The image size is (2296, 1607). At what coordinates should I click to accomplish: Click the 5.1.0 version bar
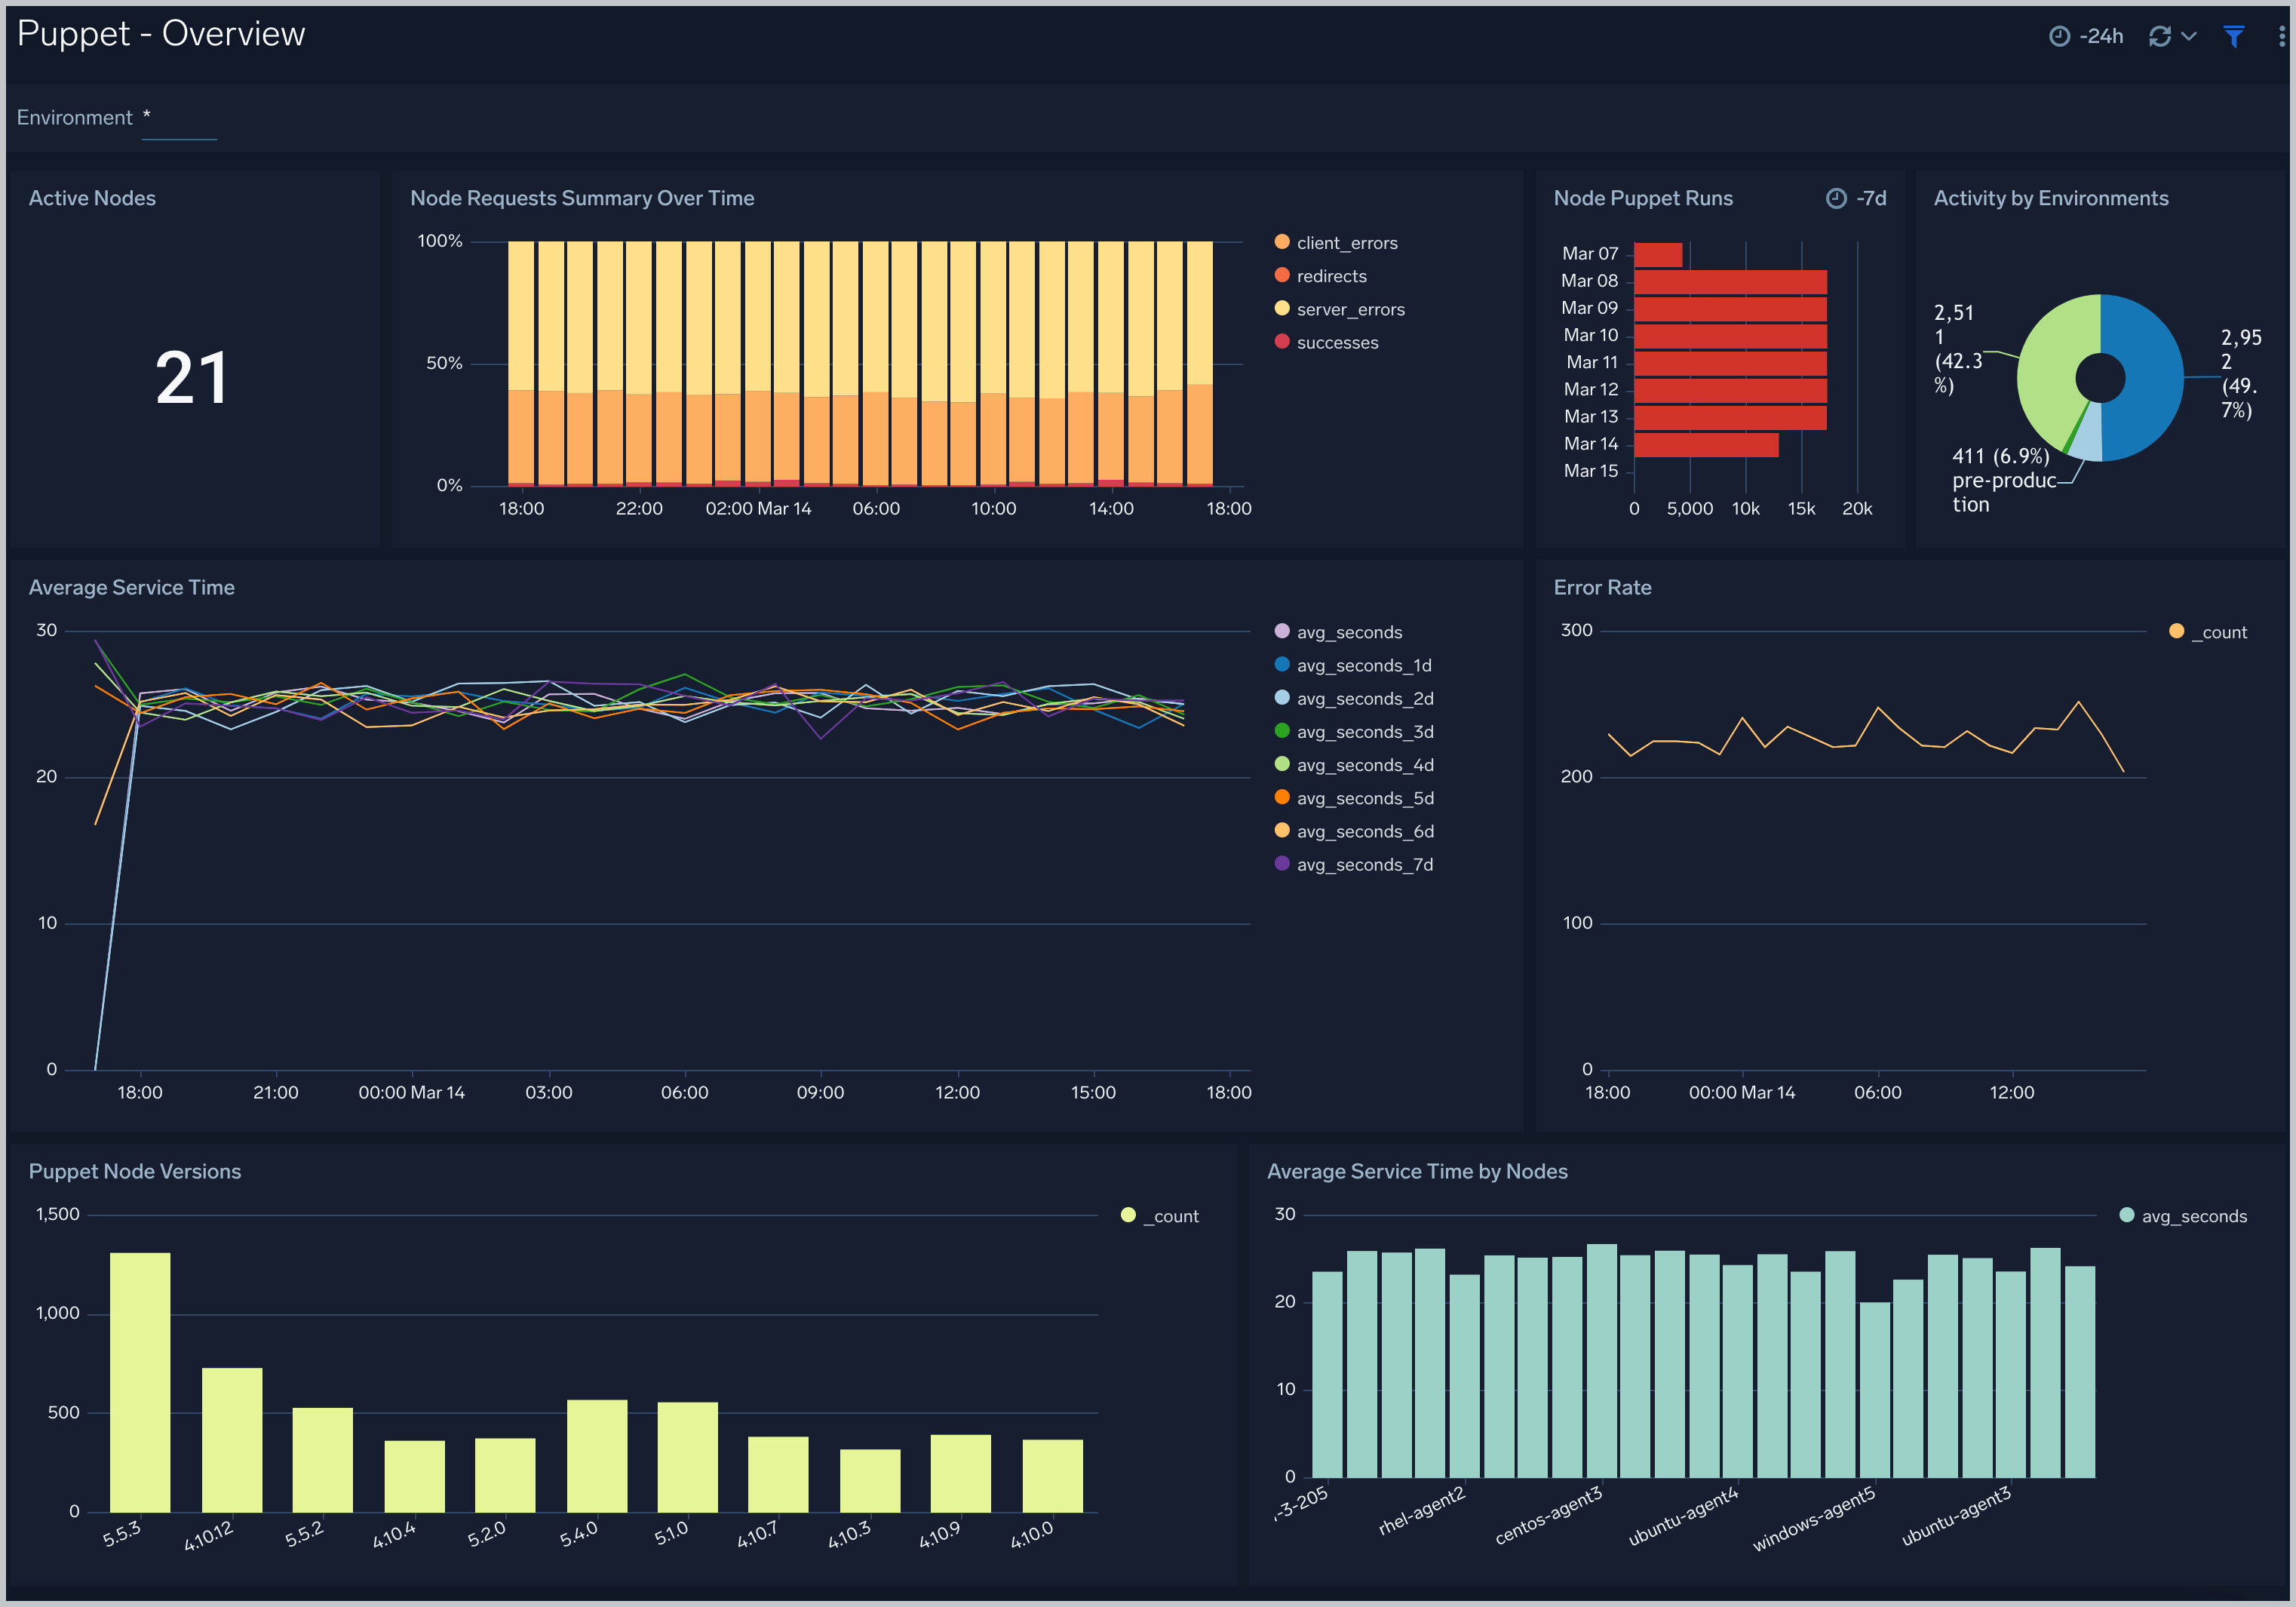click(x=688, y=1457)
